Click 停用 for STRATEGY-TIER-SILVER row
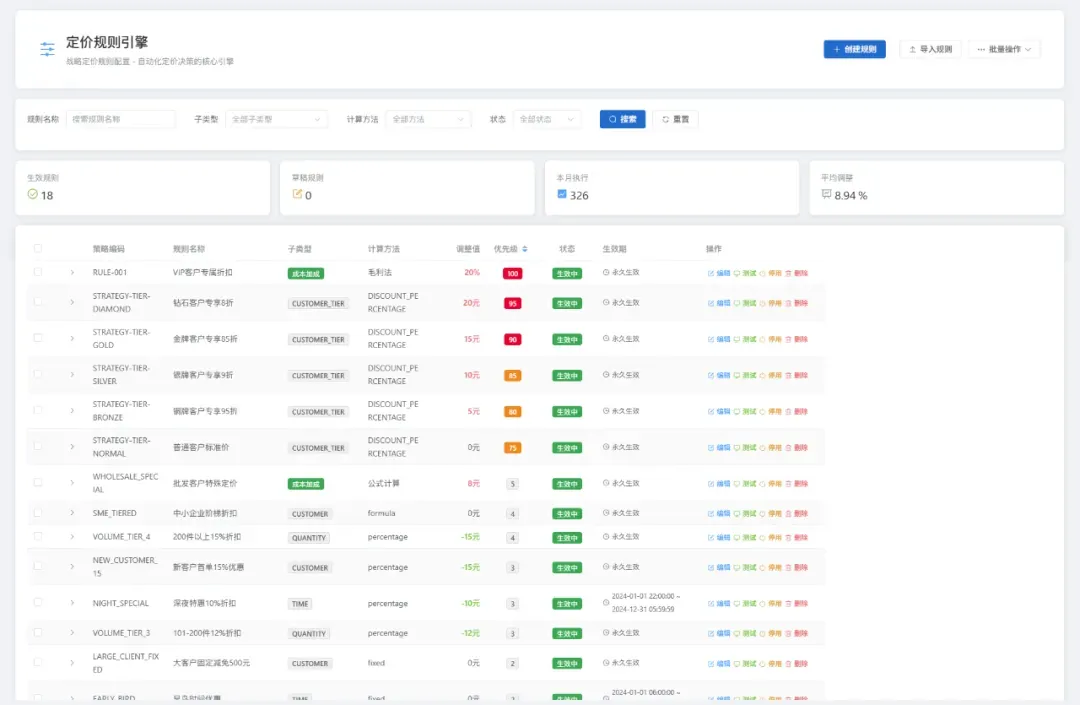Image resolution: width=1080 pixels, height=705 pixels. pos(771,375)
